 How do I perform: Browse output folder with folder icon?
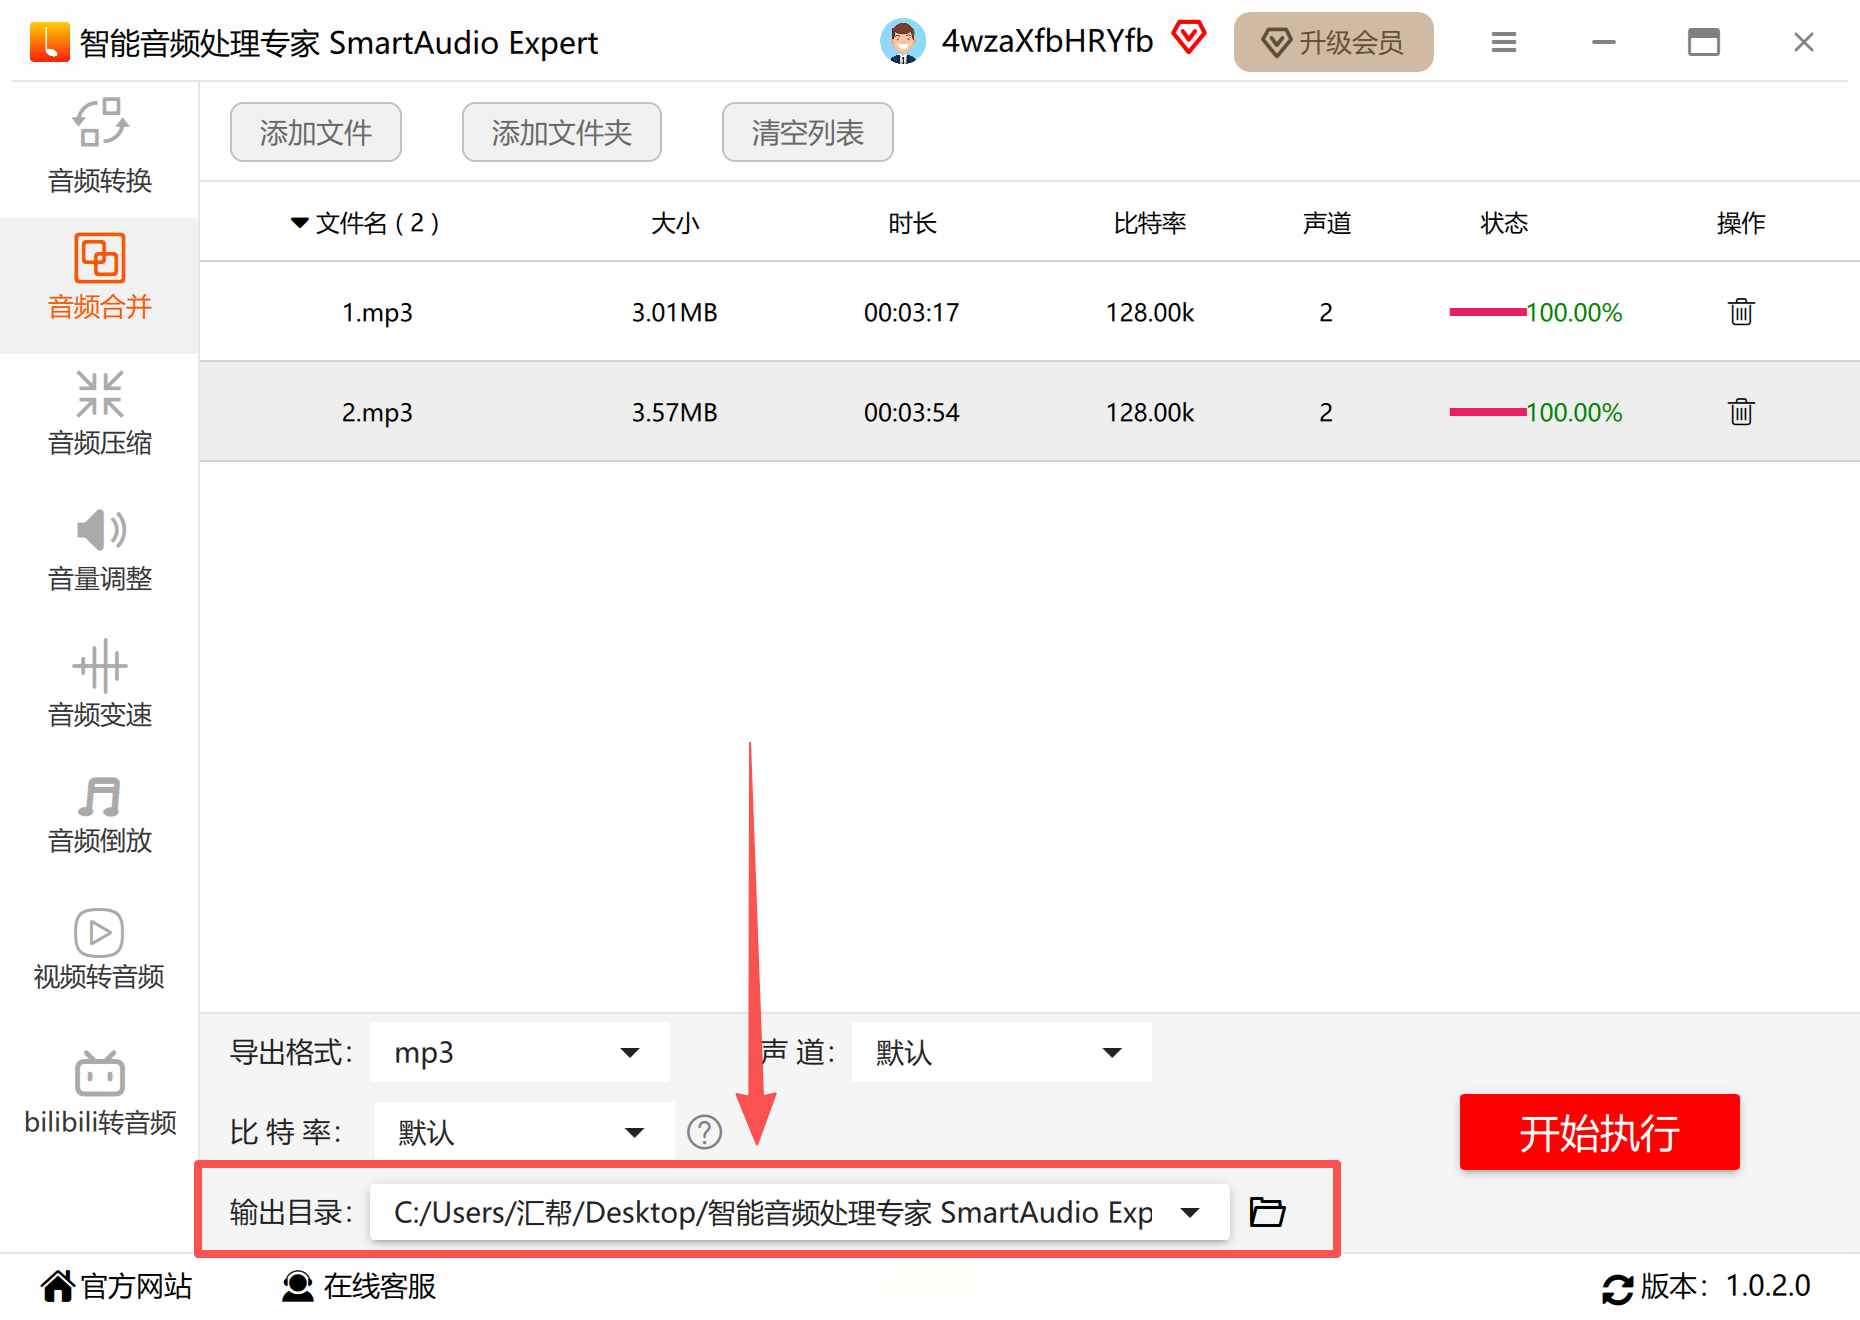[1267, 1212]
